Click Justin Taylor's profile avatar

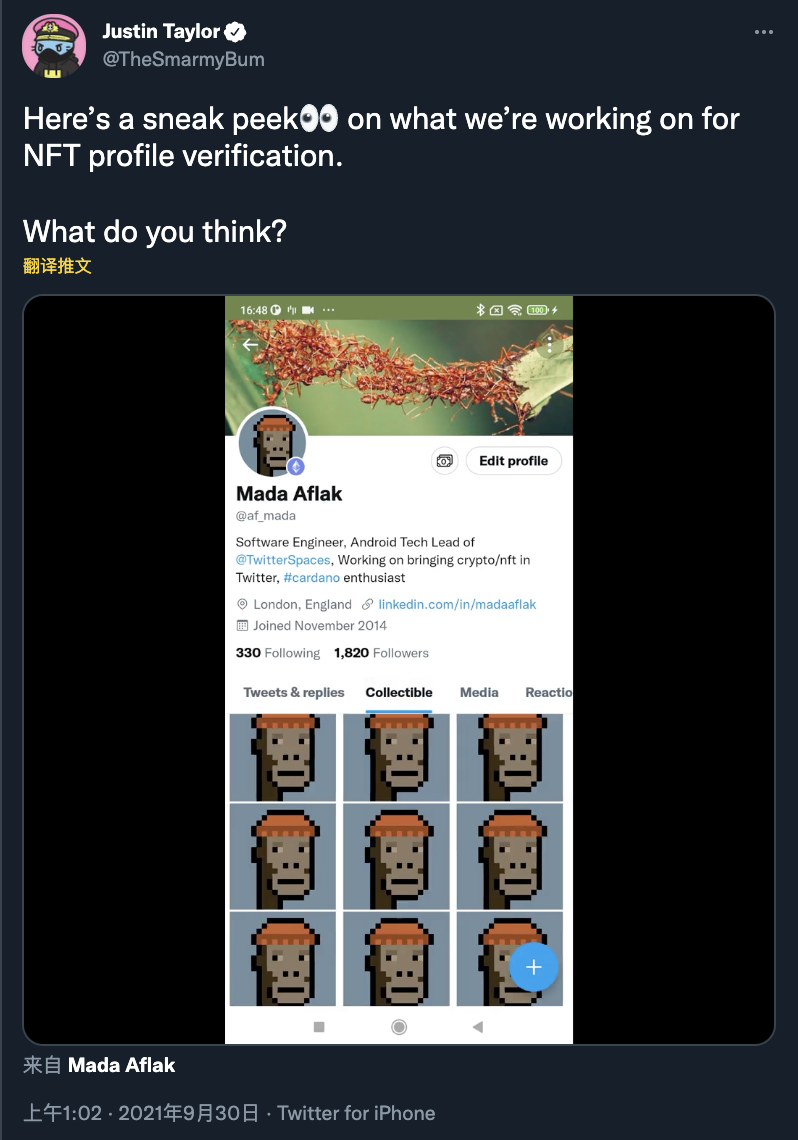coord(54,46)
